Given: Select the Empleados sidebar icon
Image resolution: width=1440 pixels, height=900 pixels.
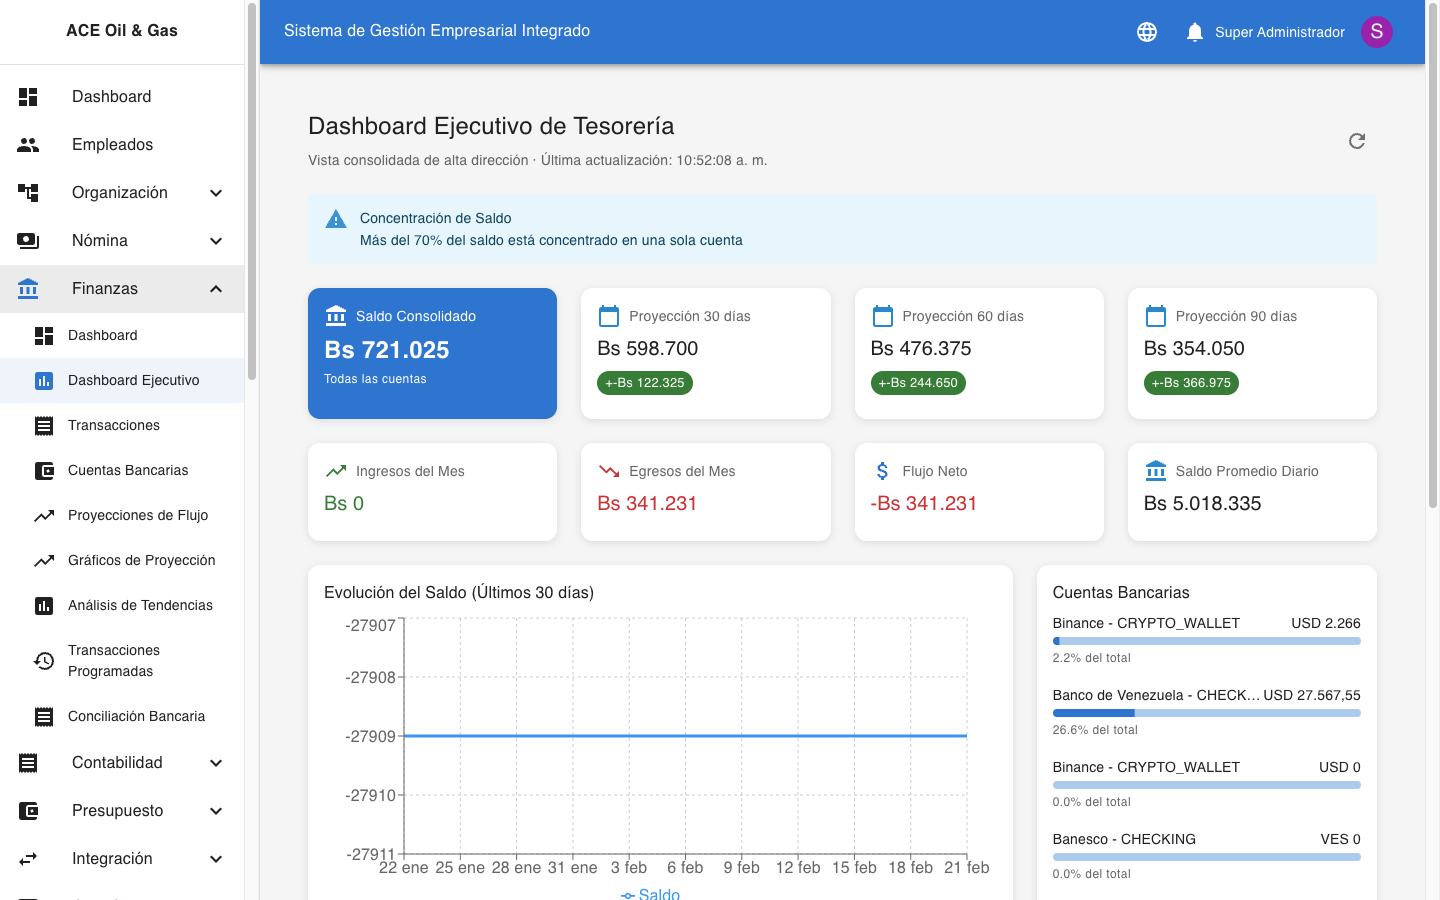Looking at the screenshot, I should pyautogui.click(x=28, y=144).
